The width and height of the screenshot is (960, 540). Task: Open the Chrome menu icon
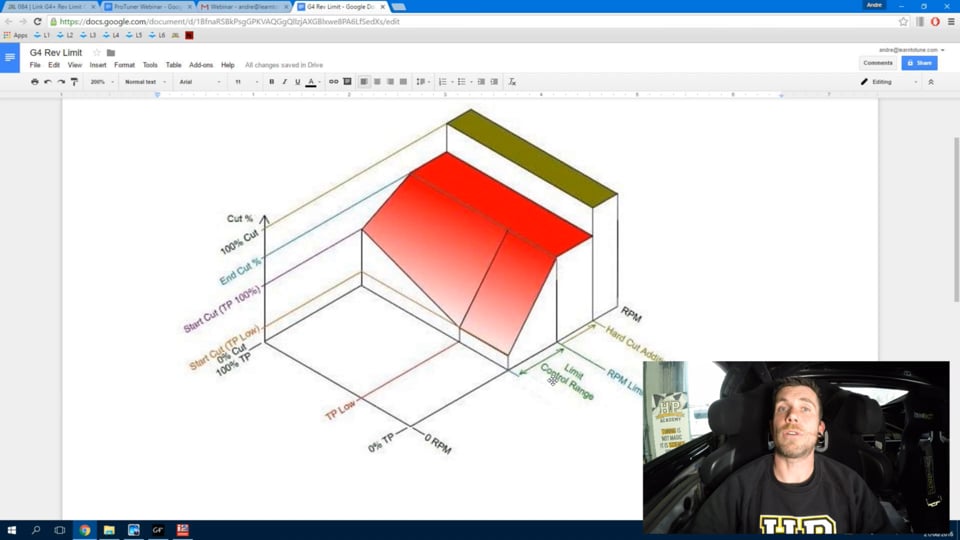coord(951,21)
